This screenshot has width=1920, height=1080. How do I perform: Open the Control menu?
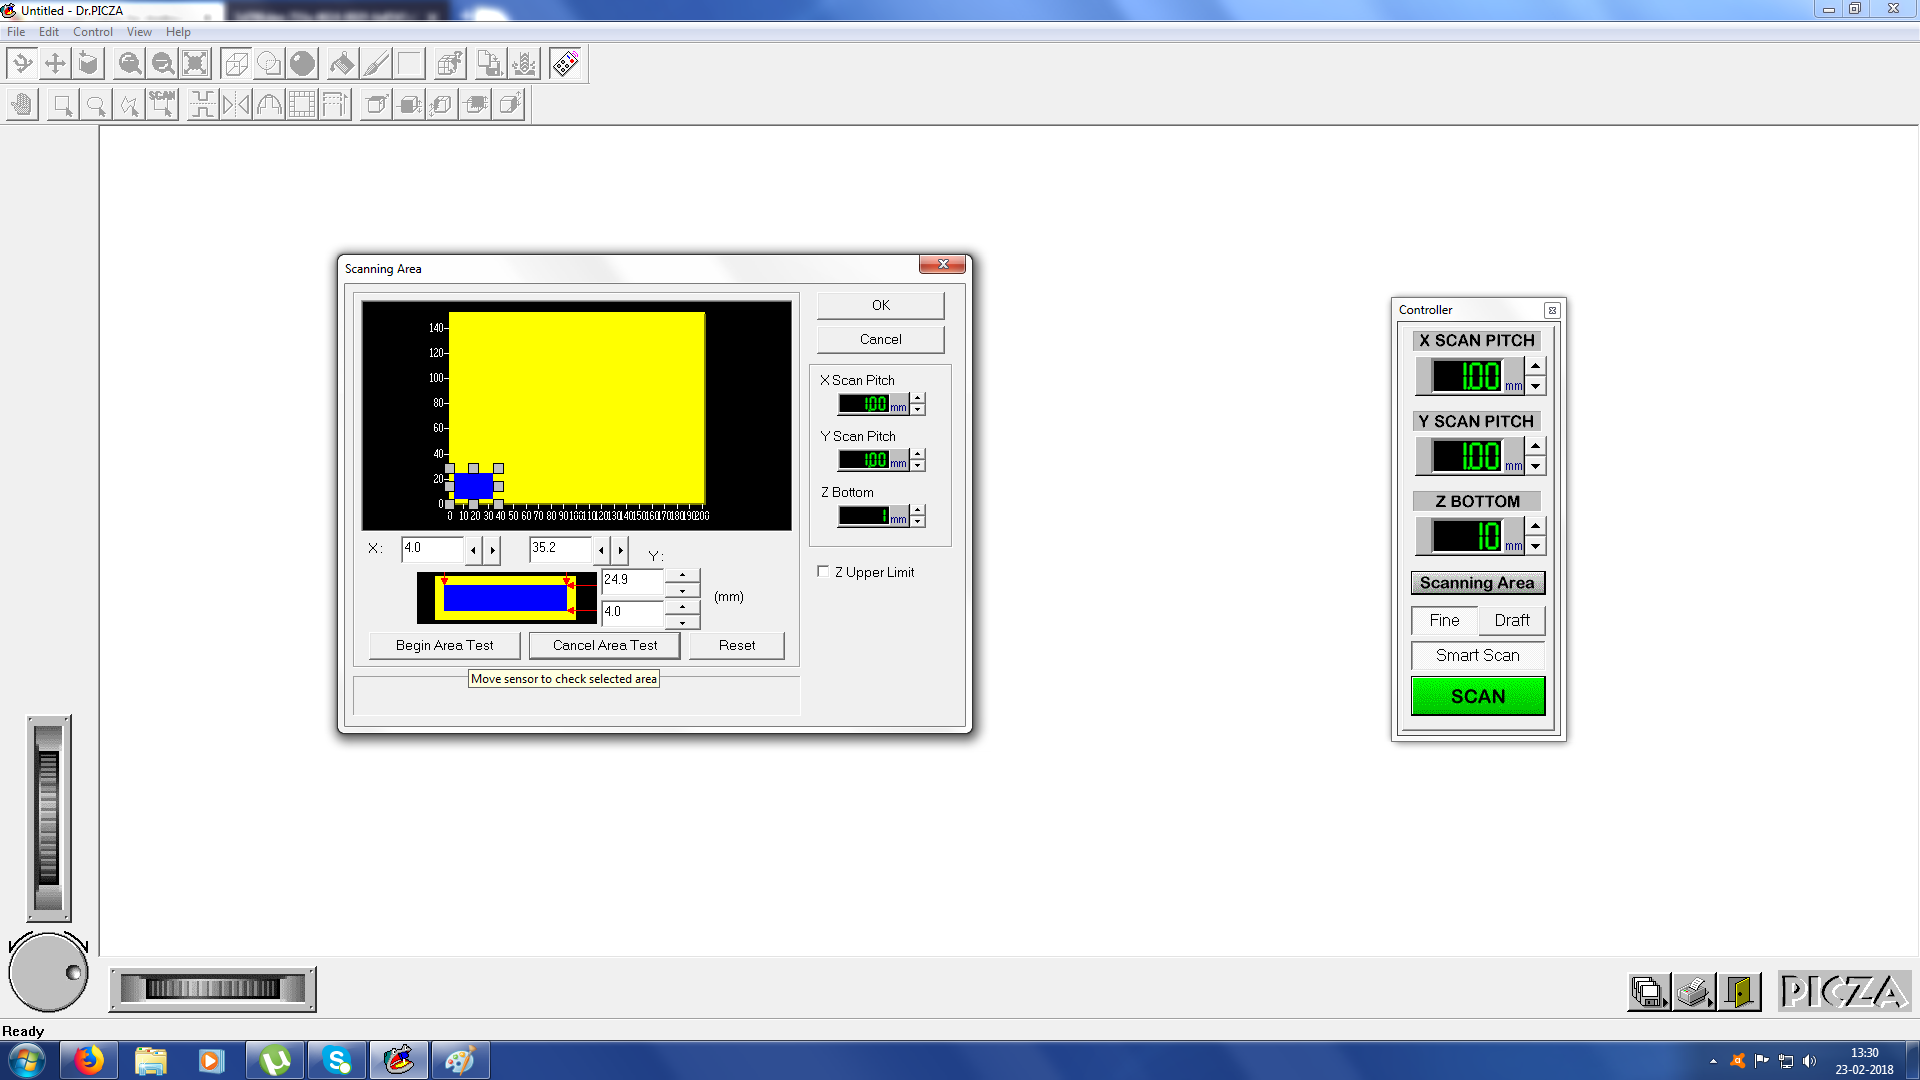coord(92,32)
